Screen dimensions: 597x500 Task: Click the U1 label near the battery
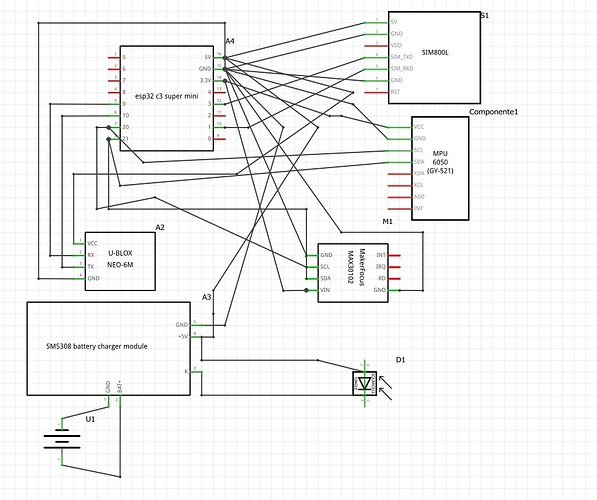tap(90, 419)
